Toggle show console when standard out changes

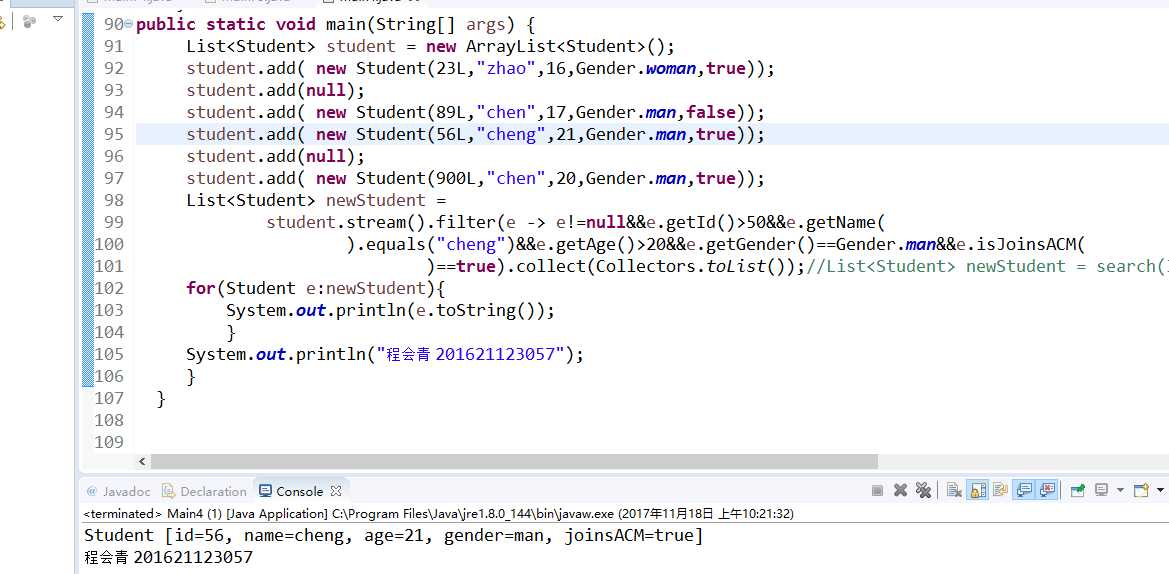pos(1024,491)
